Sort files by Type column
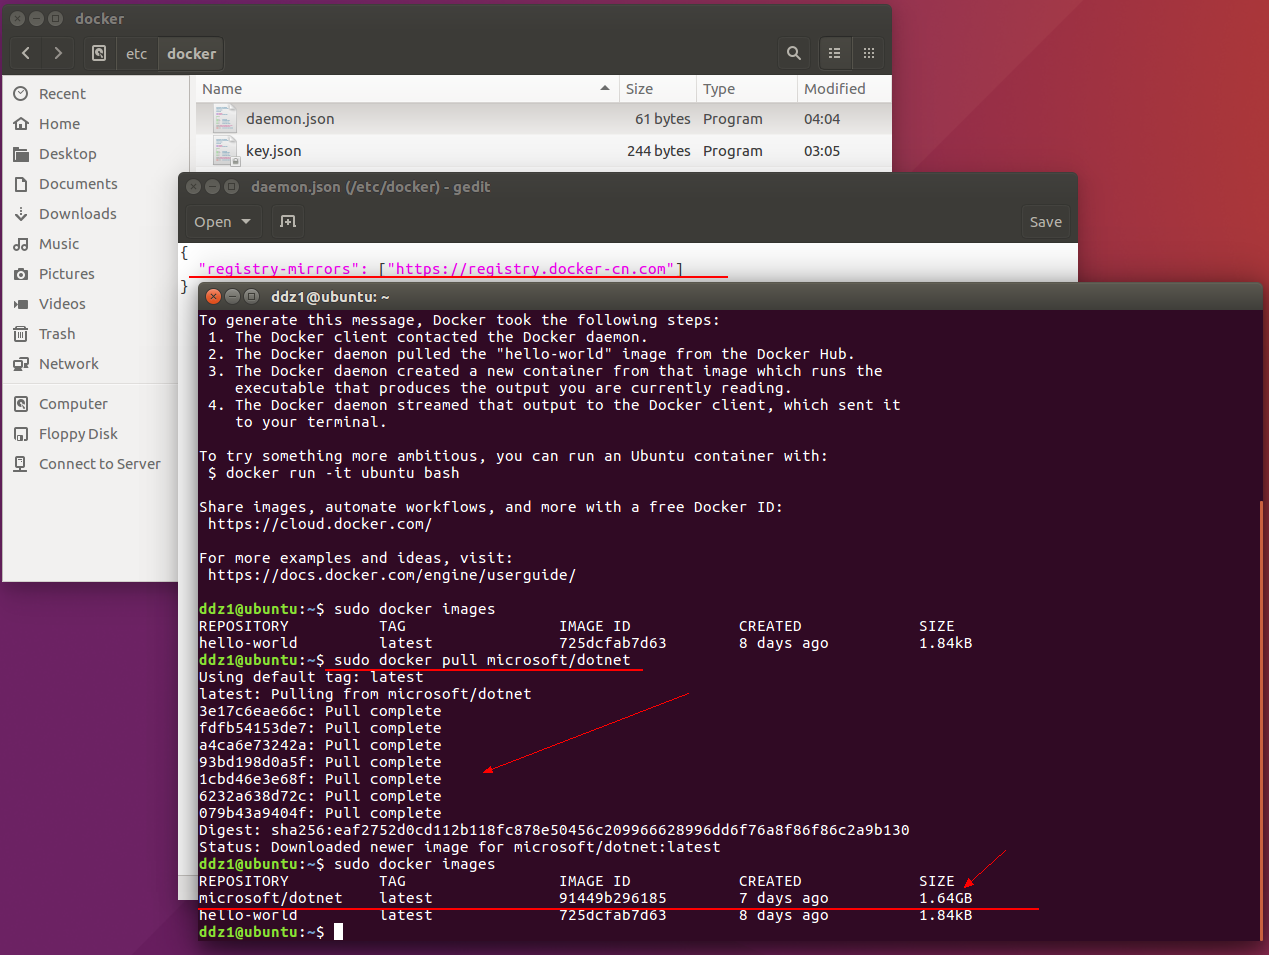This screenshot has height=955, width=1269. tap(746, 89)
